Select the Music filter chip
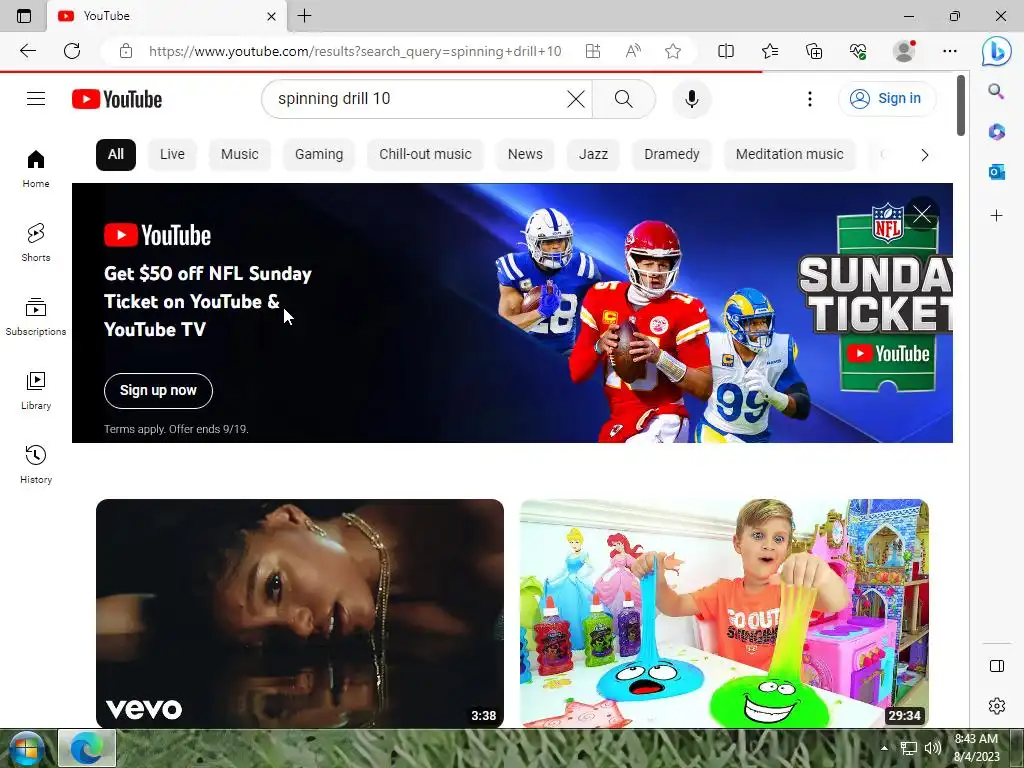Viewport: 1024px width, 768px height. 240,155
